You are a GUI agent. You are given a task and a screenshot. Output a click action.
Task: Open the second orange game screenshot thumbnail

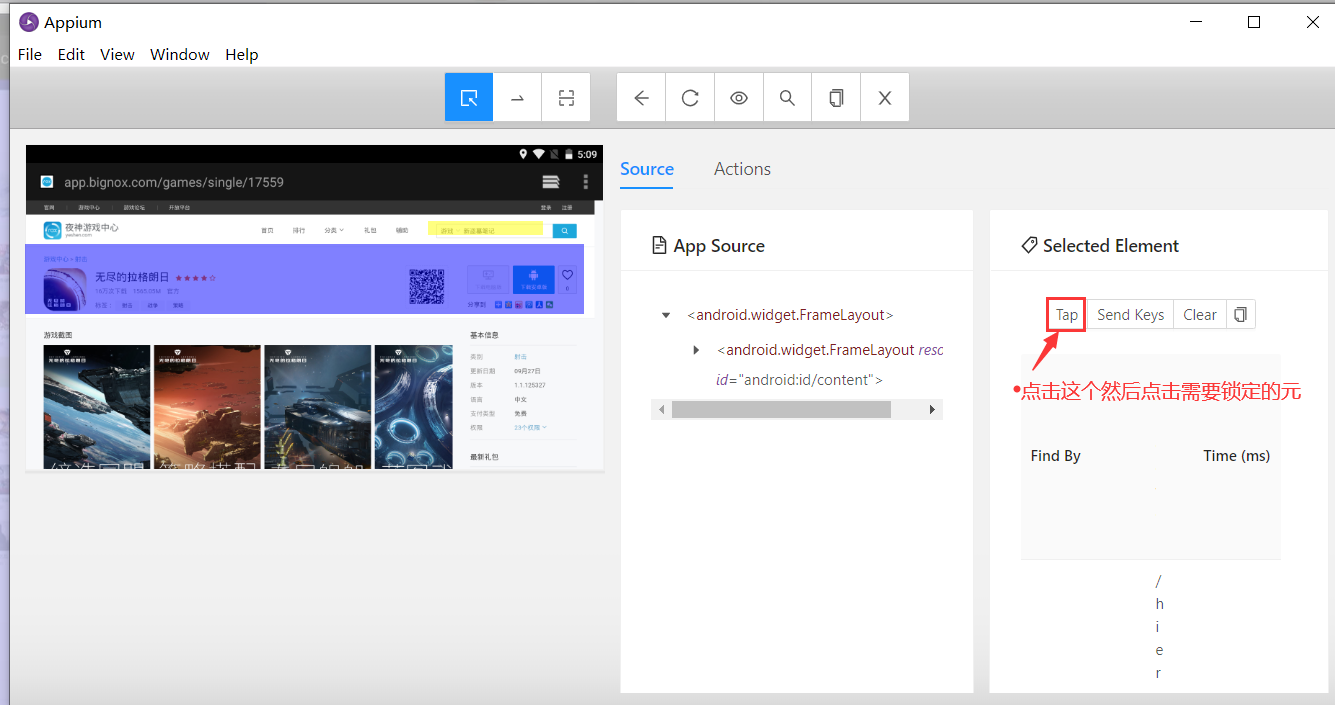(x=207, y=406)
